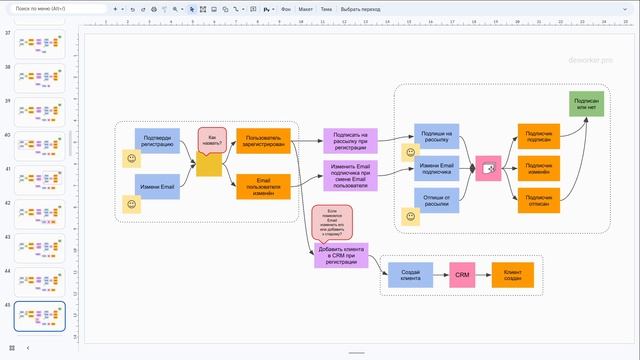Open the new slide layout dropdown arrow

(x=122, y=9)
